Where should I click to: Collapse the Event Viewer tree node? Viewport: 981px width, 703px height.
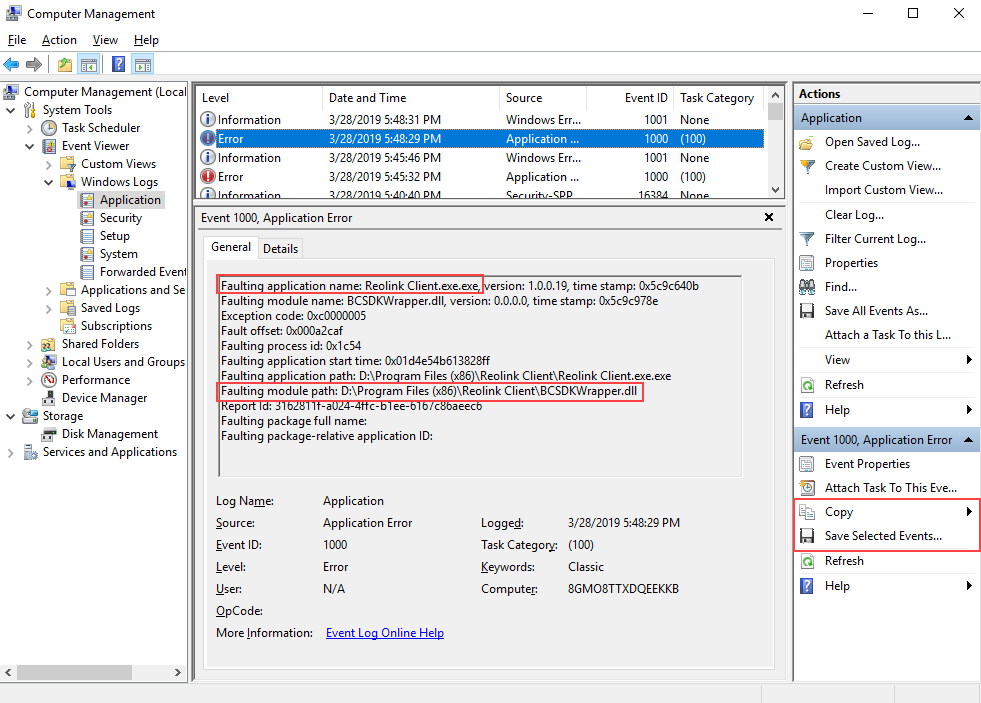coord(29,146)
